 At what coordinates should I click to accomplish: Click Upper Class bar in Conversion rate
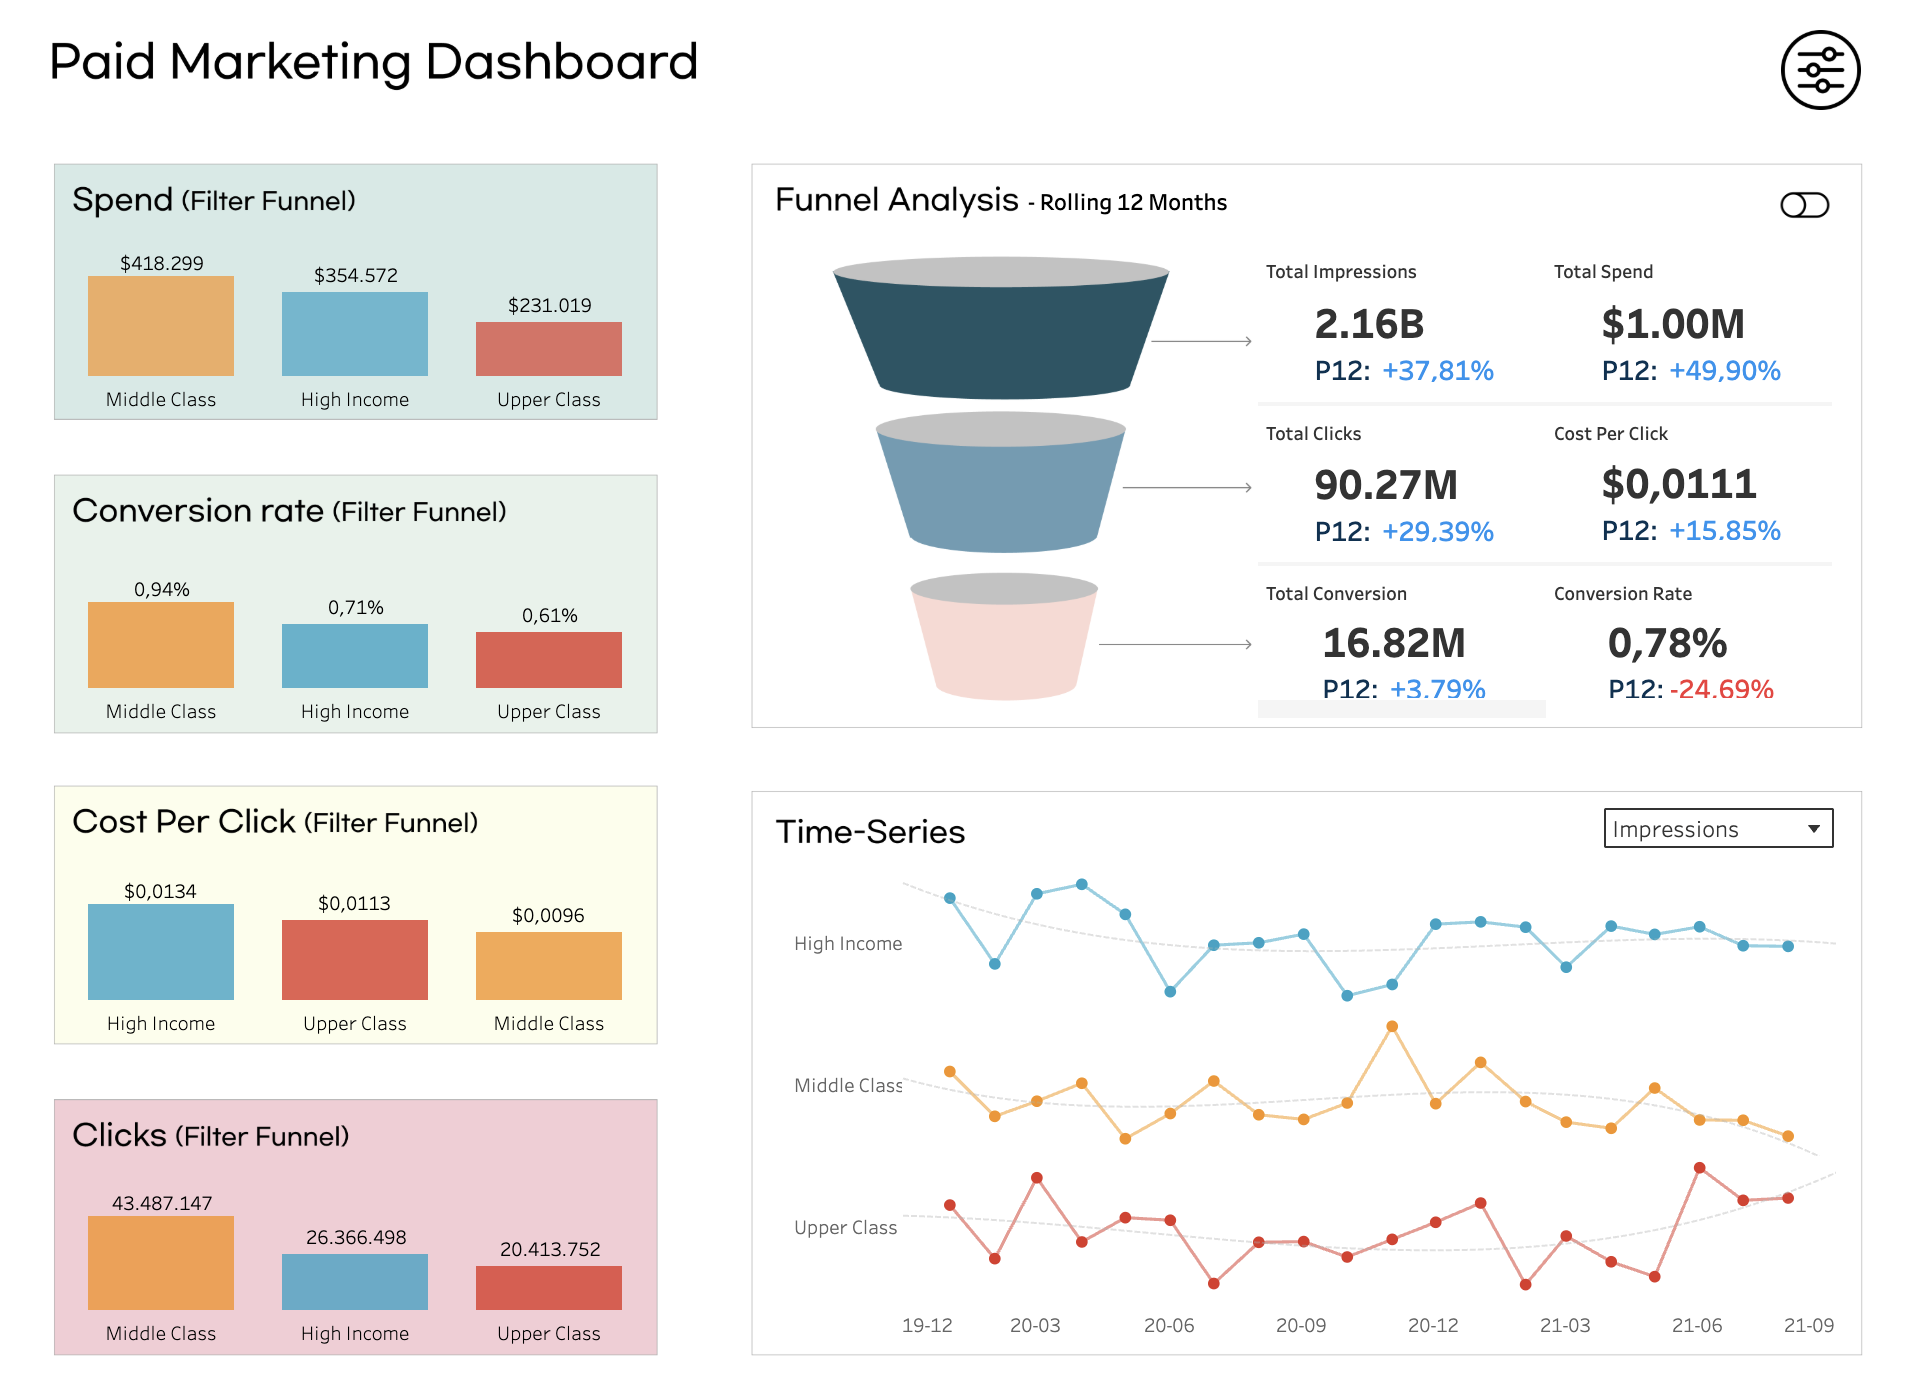tap(549, 660)
